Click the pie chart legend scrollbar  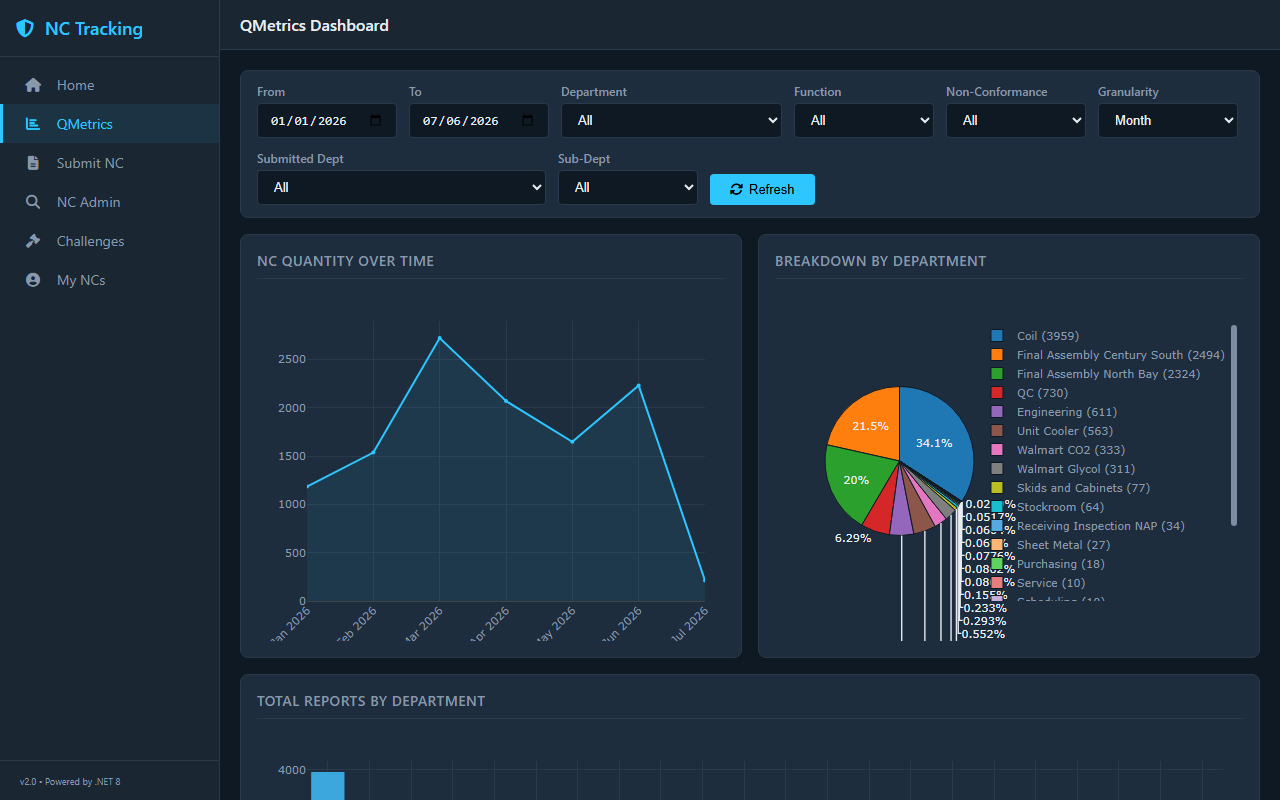(1234, 425)
